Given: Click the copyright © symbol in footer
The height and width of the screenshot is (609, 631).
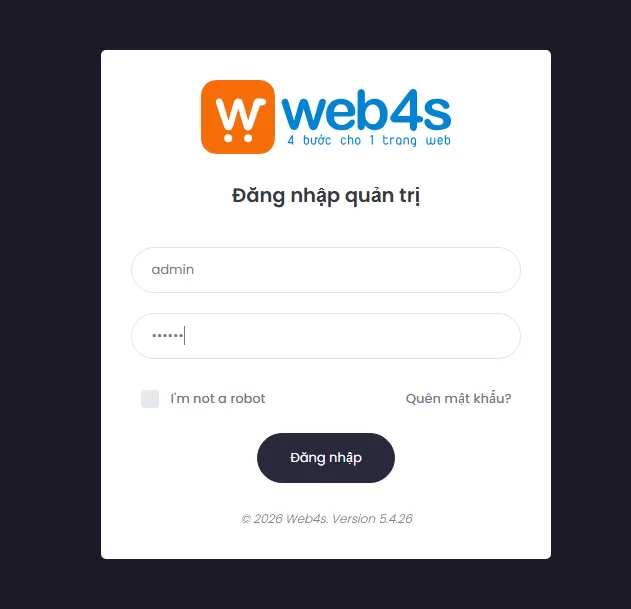Looking at the screenshot, I should pyautogui.click(x=246, y=519).
